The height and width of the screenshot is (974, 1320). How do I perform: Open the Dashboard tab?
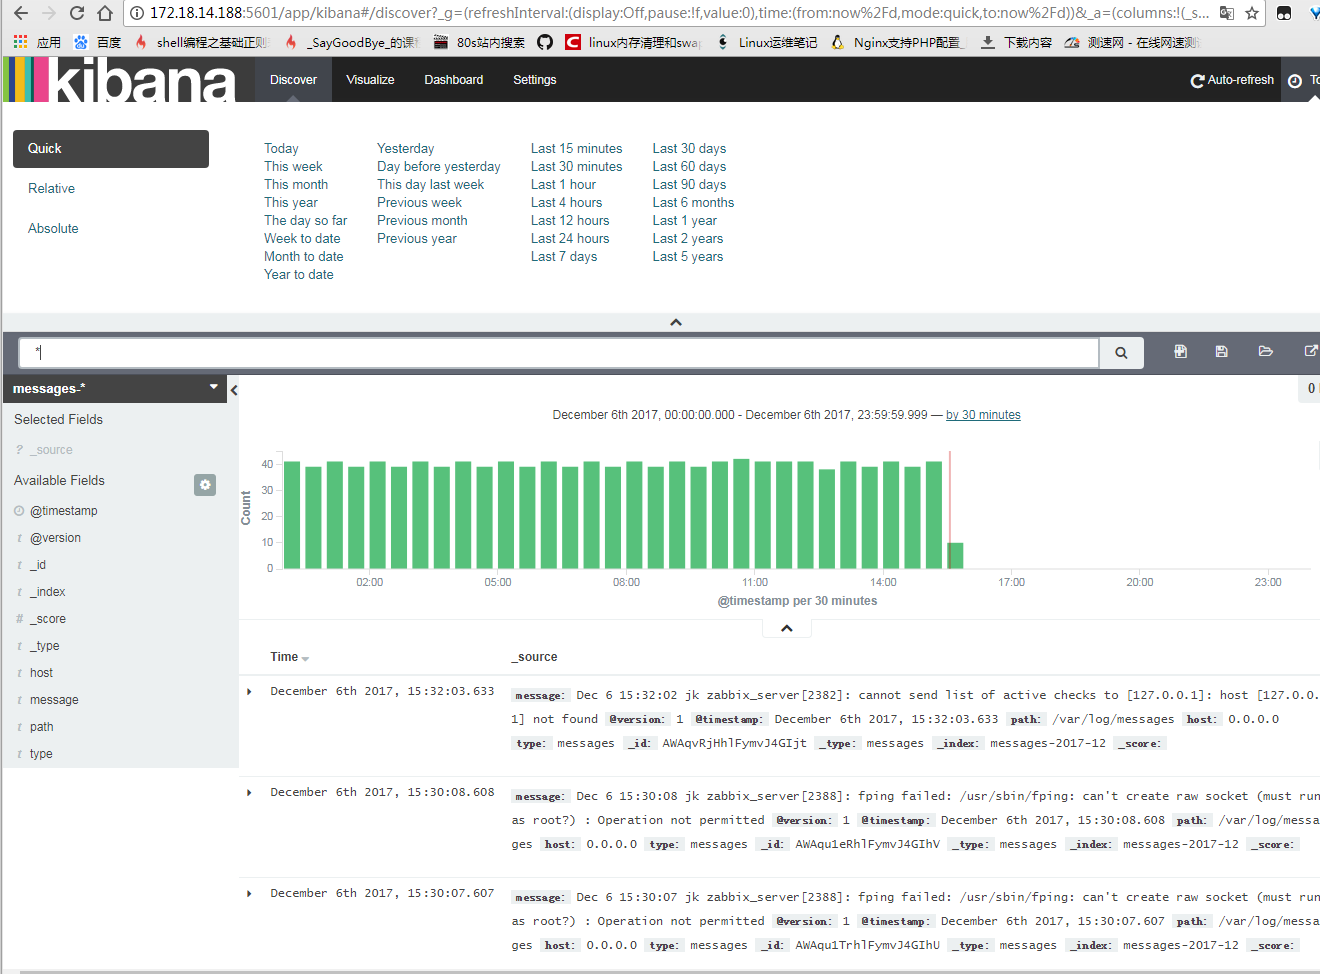(454, 80)
